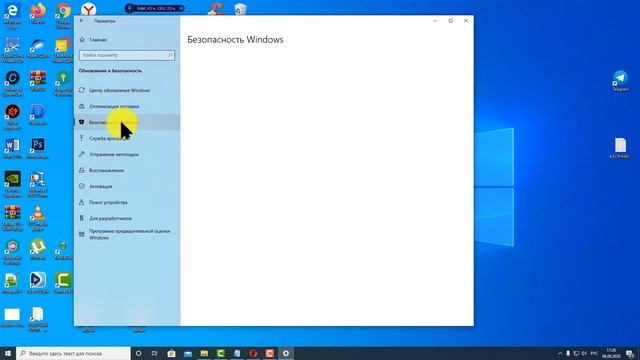This screenshot has width=640, height=360.
Task: Click the taskbar search box
Action: 73,353
